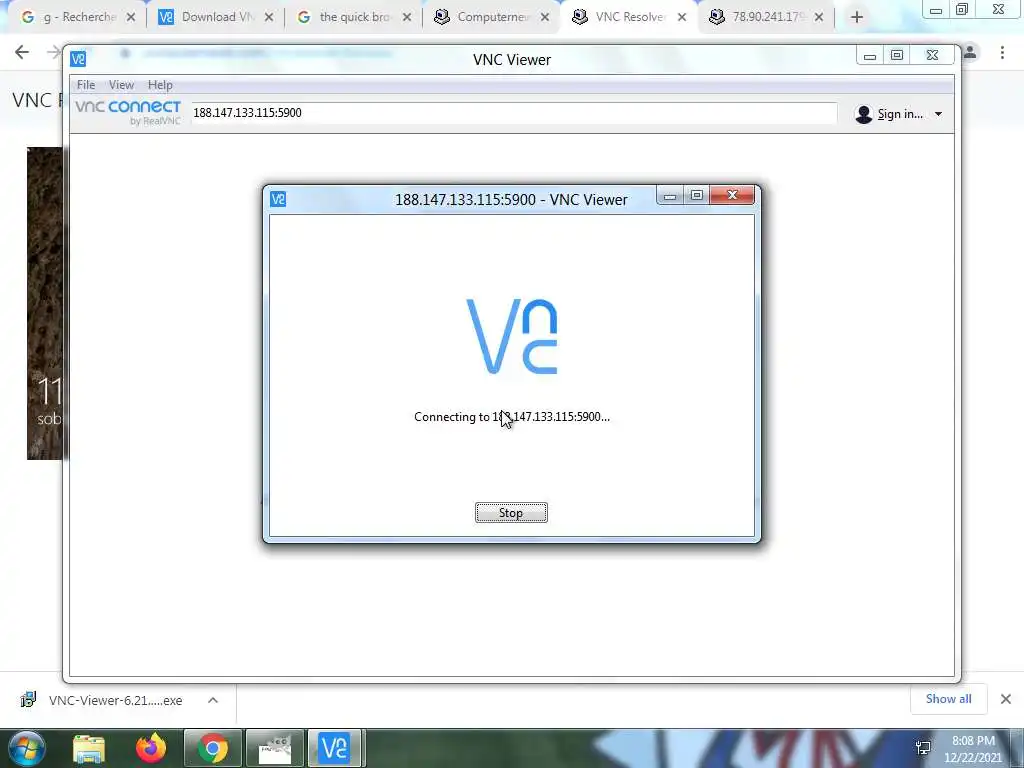Viewport: 1024px width, 768px height.
Task: Click Show all downloads in Chrome
Action: tap(948, 699)
